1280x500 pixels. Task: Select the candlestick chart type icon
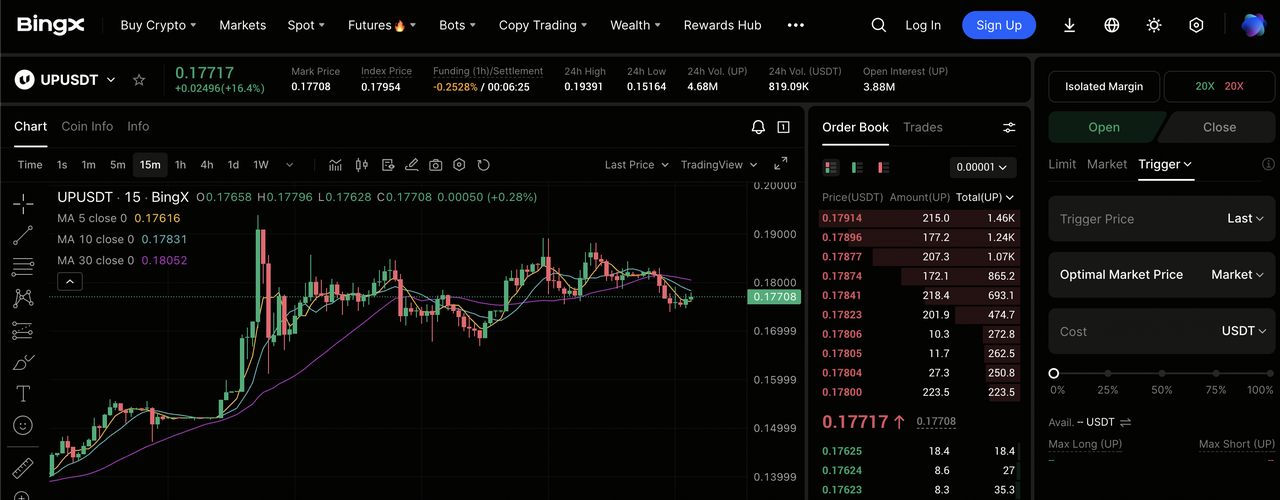(362, 165)
